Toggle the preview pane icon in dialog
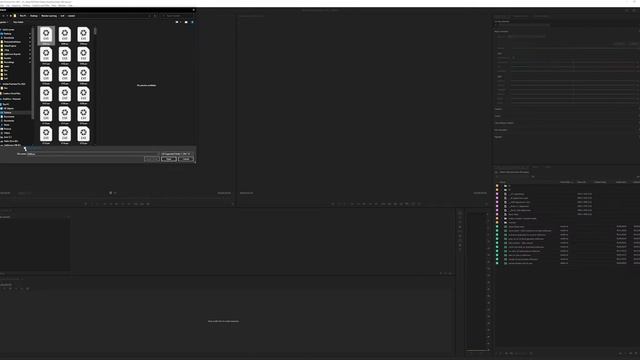This screenshot has height=360, width=640. (x=186, y=22)
